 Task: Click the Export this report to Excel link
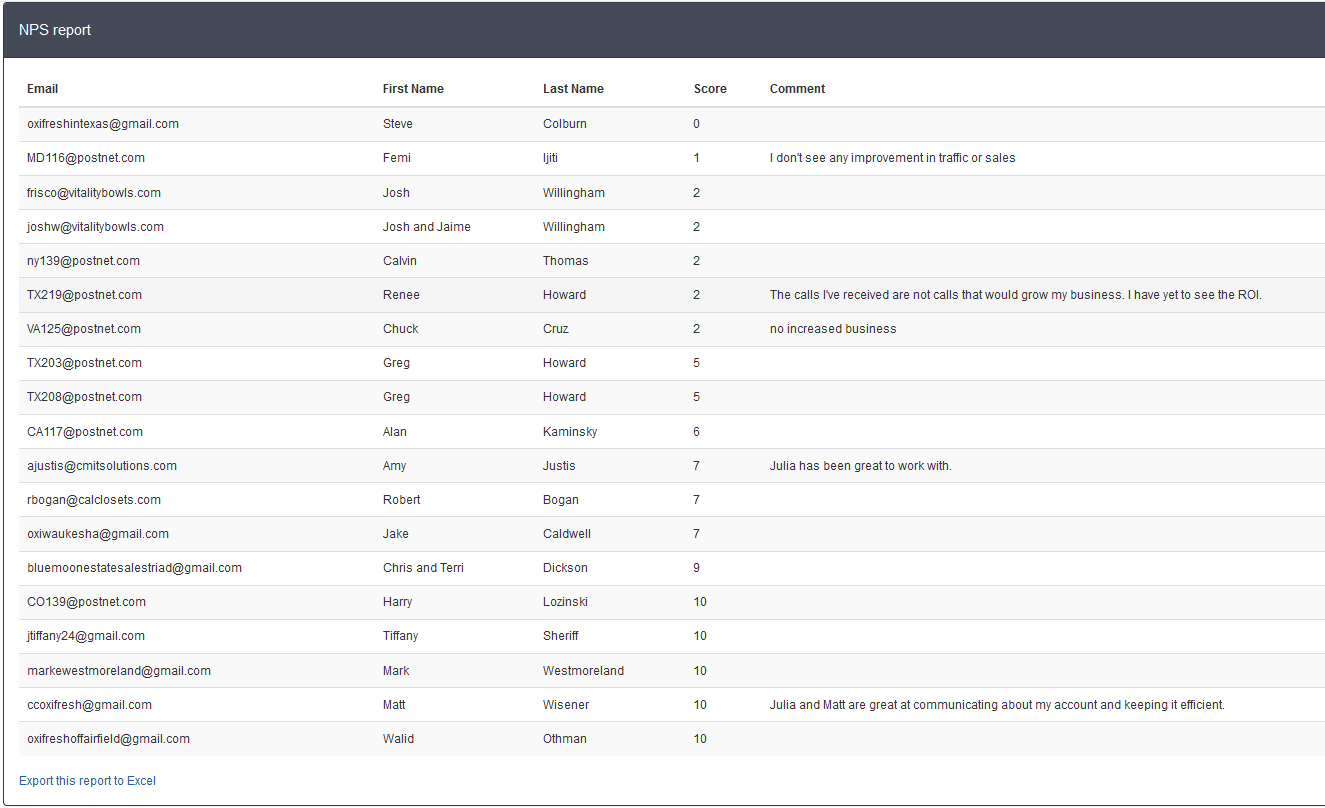click(87, 781)
